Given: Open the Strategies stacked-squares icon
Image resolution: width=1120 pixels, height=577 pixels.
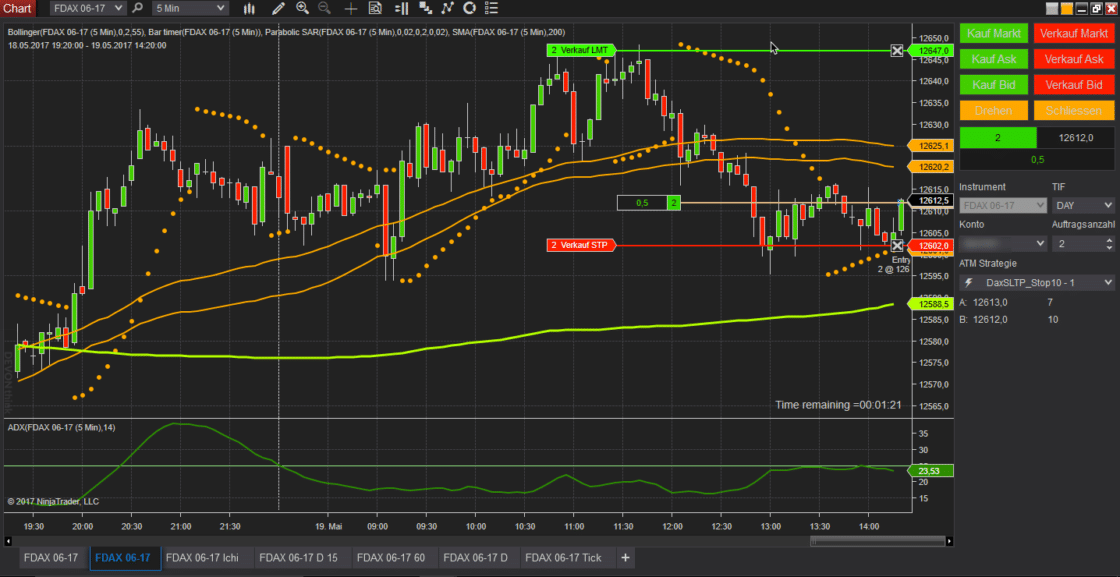Looking at the screenshot, I should click(424, 8).
